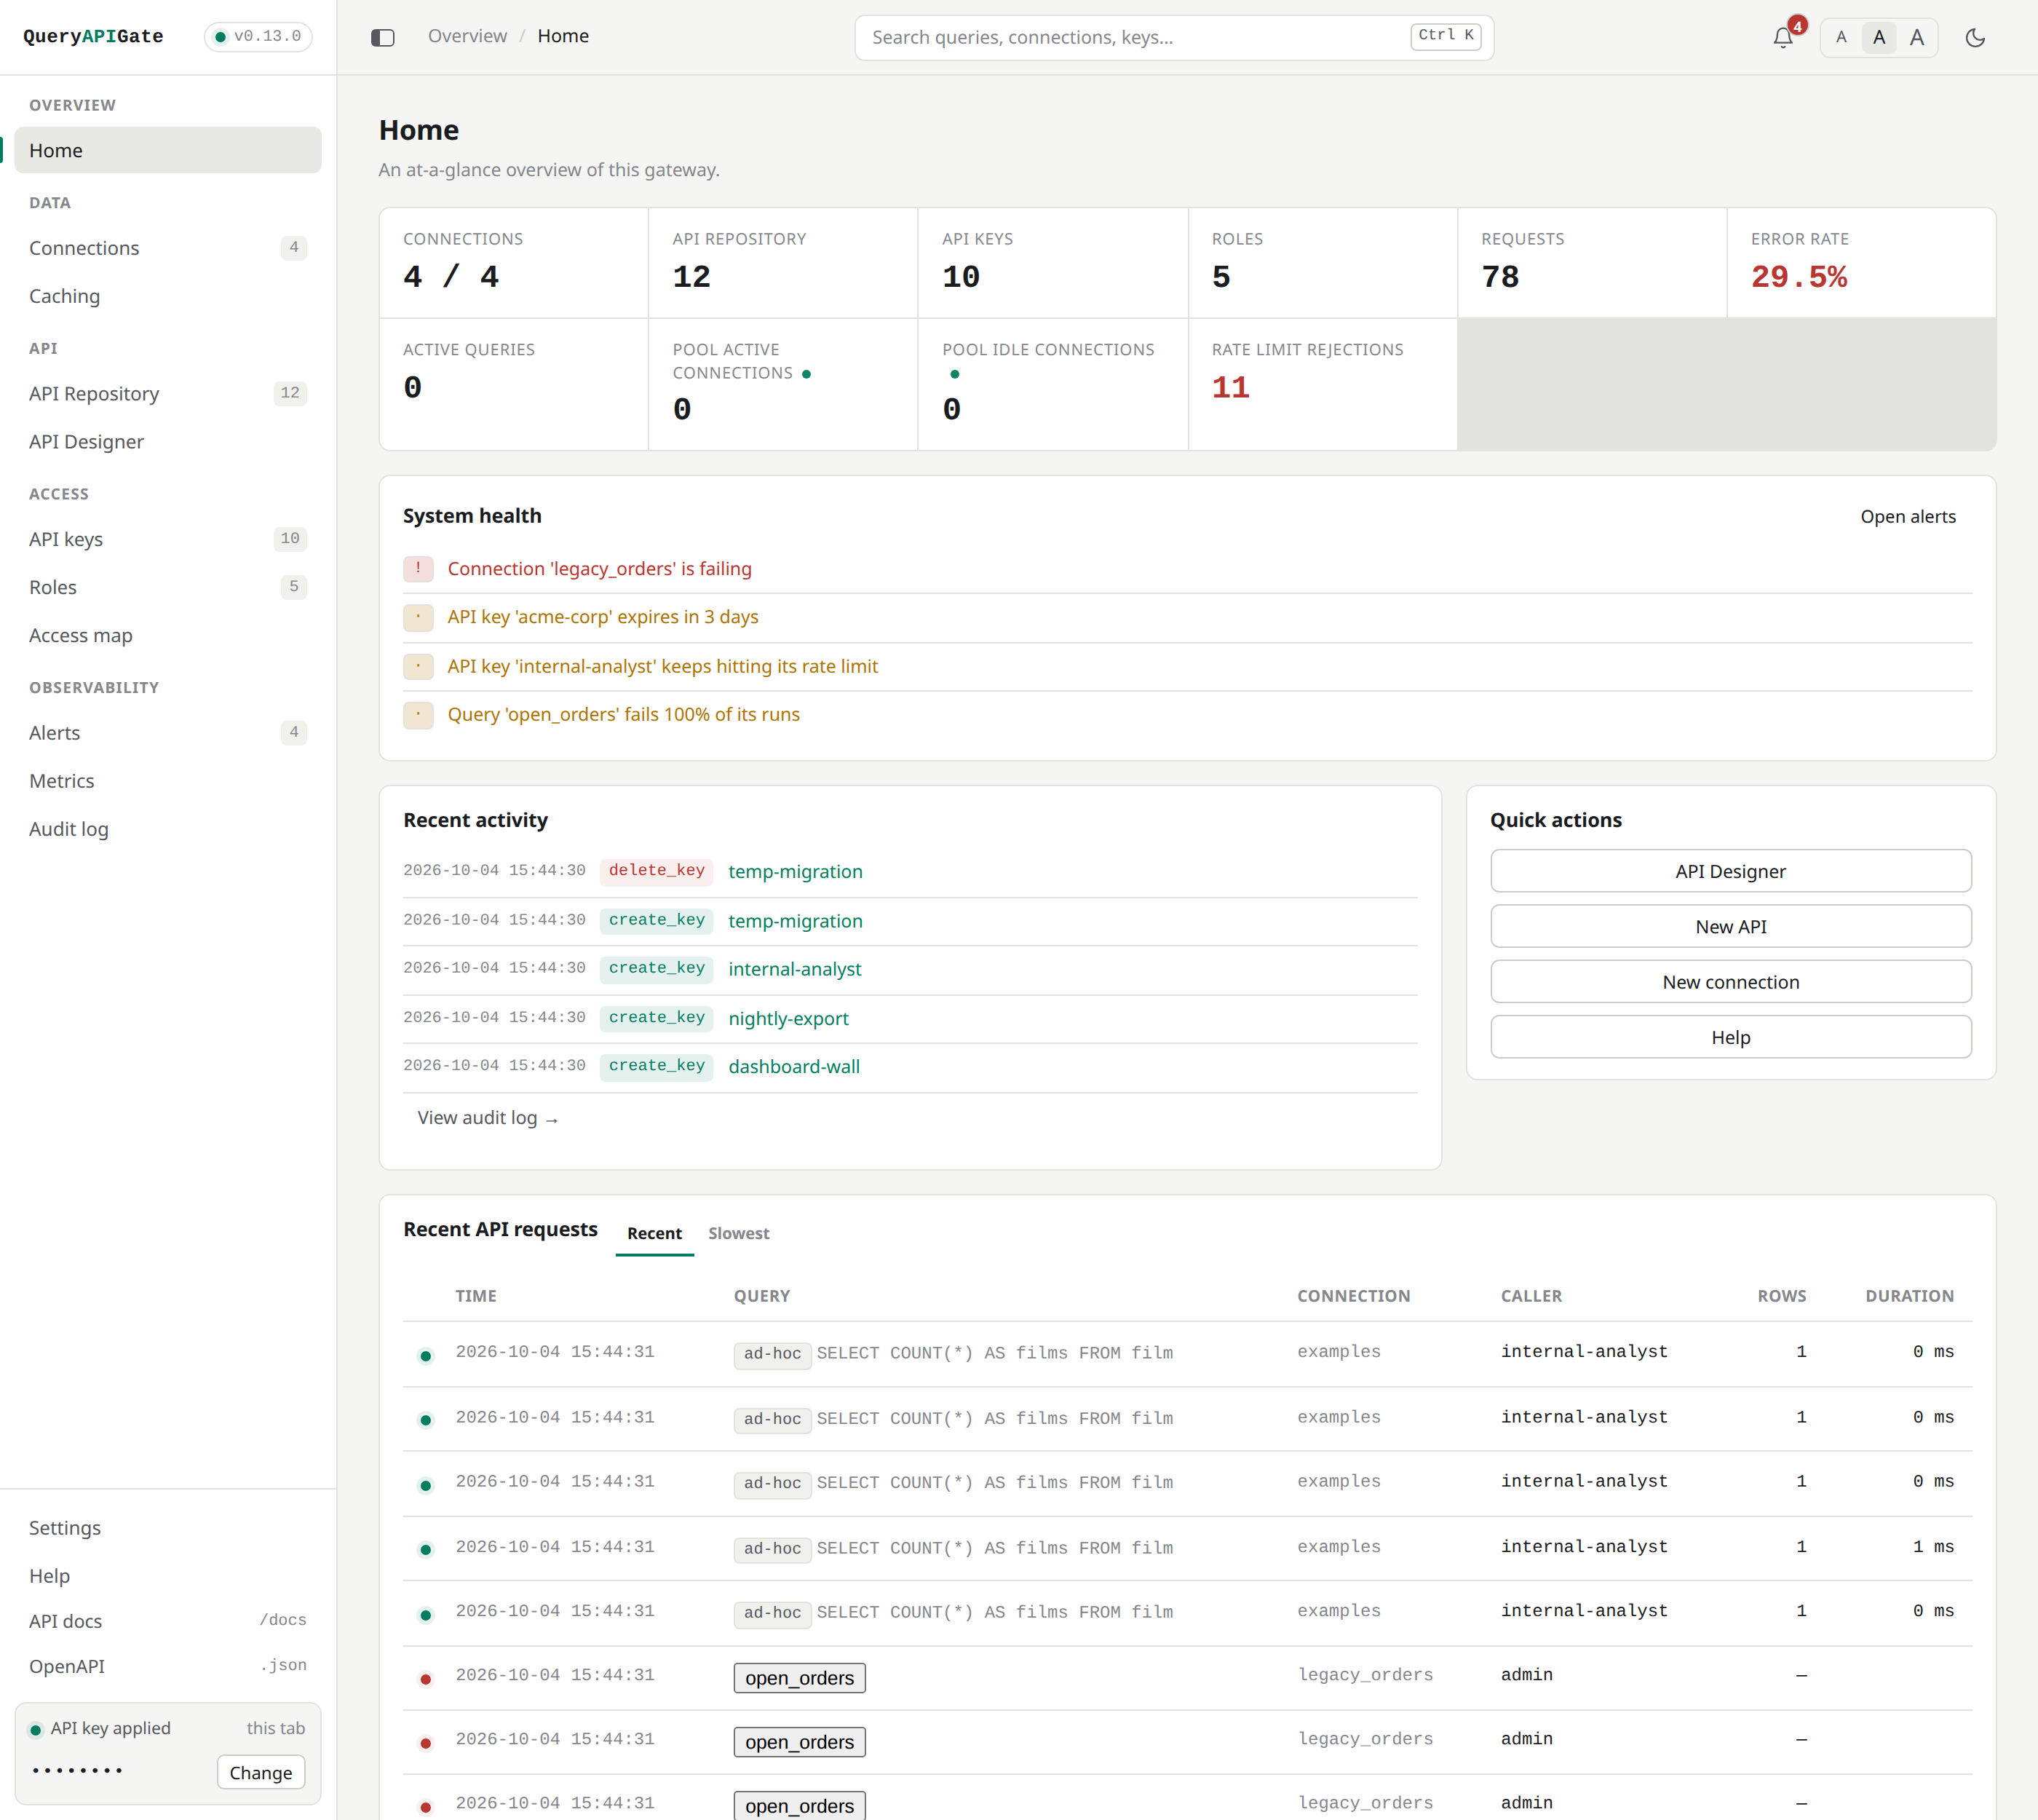Click the New API button
The height and width of the screenshot is (1820, 2038).
1730,926
